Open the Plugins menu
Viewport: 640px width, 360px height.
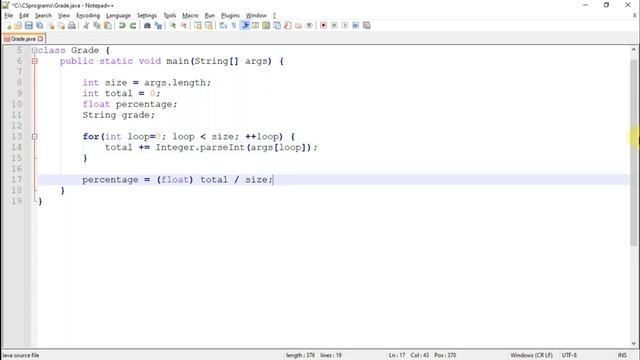(230, 16)
